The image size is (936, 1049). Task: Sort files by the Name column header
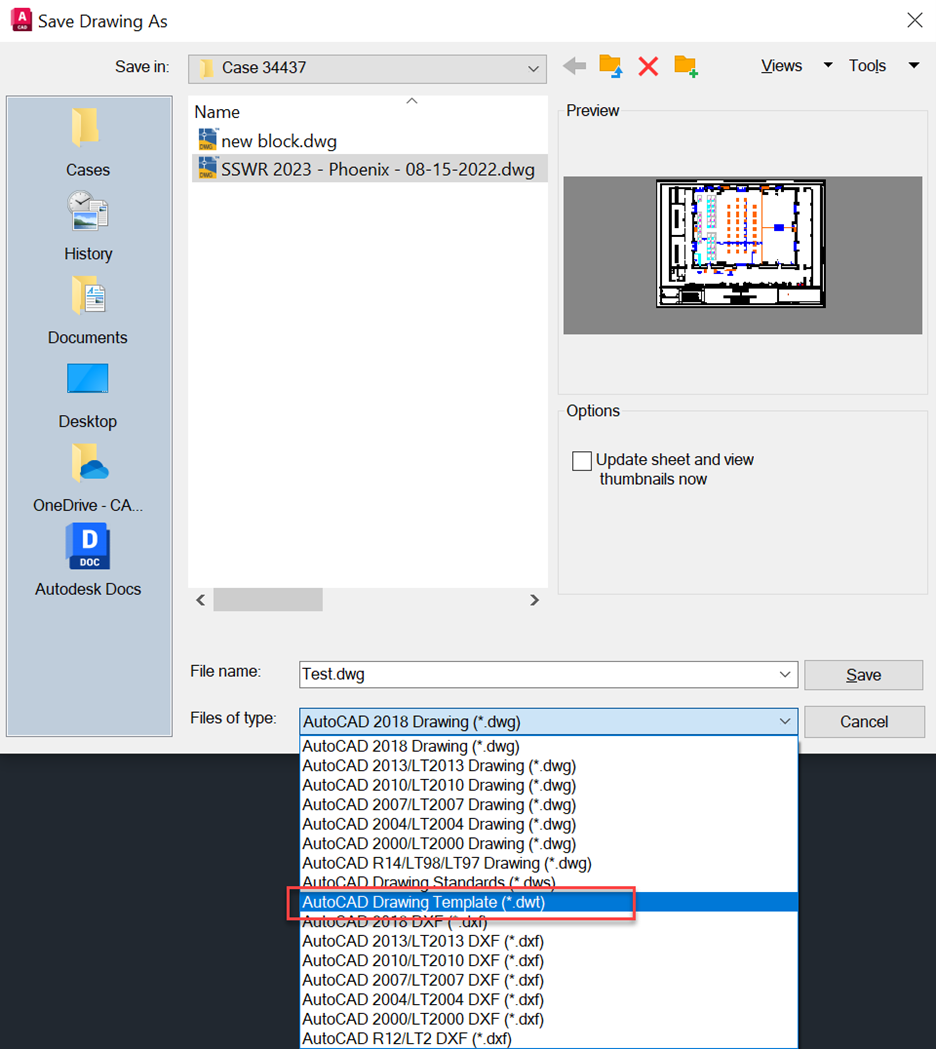click(x=217, y=112)
